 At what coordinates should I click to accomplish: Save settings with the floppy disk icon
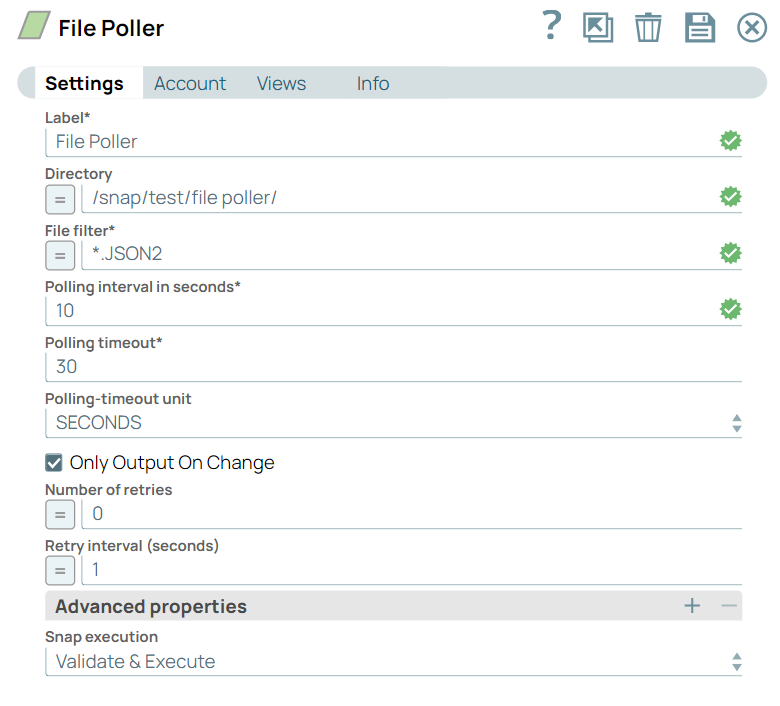pyautogui.click(x=700, y=27)
